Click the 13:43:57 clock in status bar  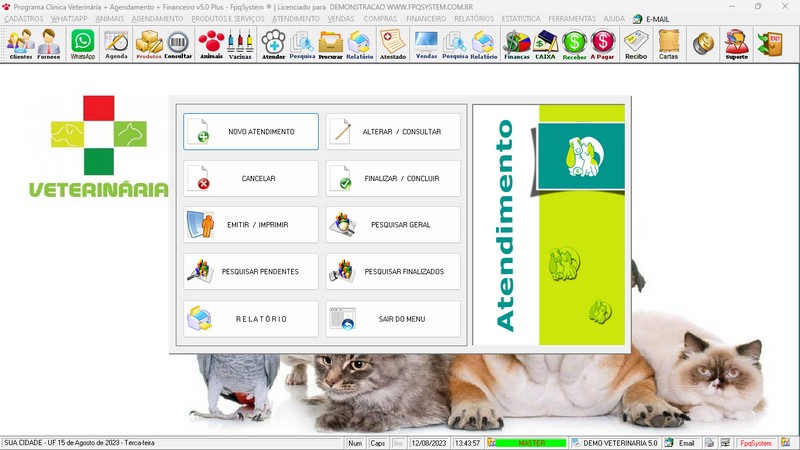pos(467,443)
